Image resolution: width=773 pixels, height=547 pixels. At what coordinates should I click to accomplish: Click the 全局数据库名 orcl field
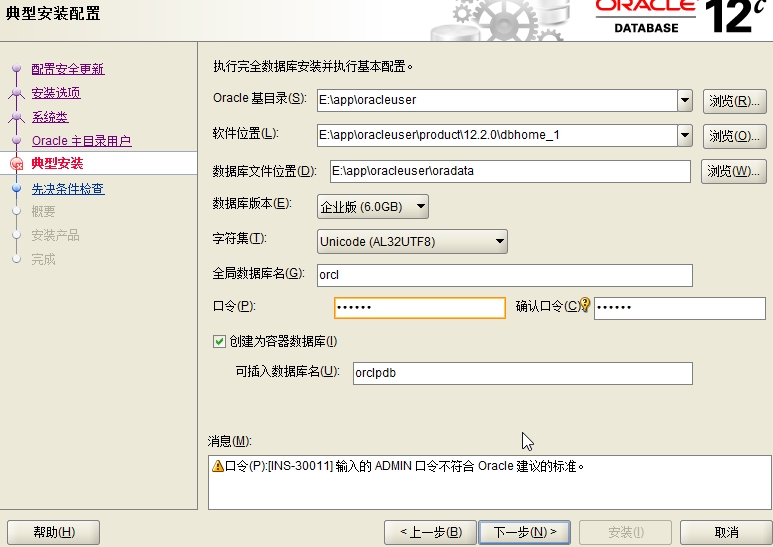pos(505,275)
